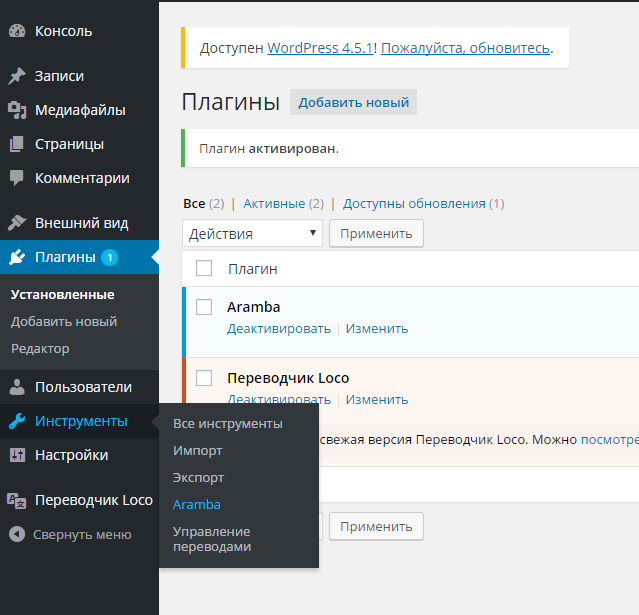Open Пользователи in the sidebar menu
Viewport: 639px width, 615px height.
coord(84,387)
